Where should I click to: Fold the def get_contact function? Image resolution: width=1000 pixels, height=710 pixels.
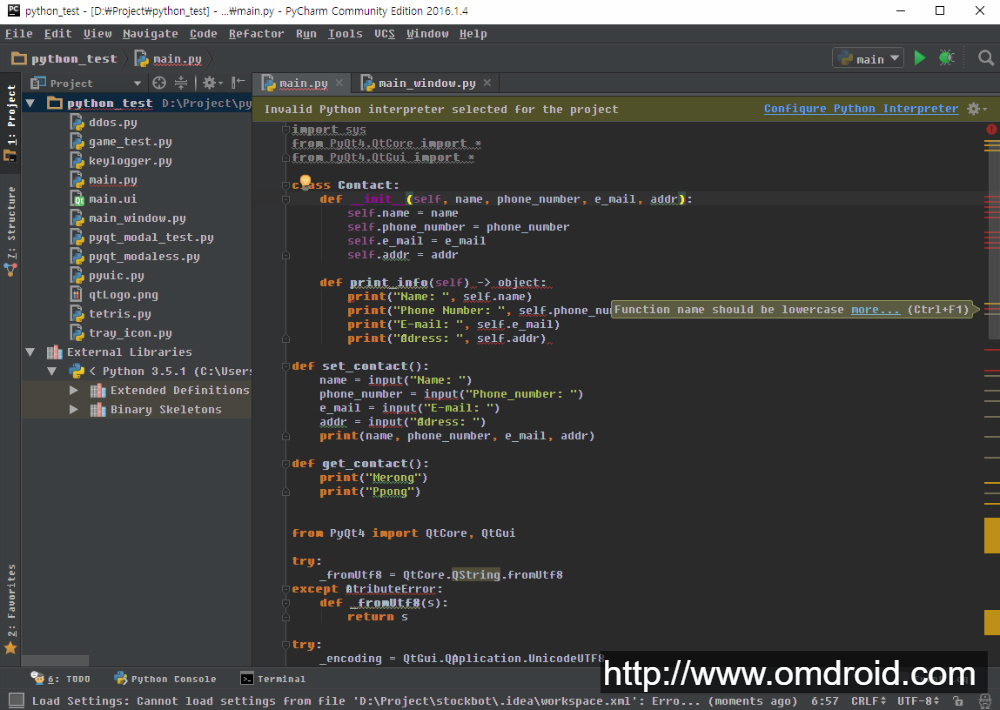coord(286,464)
